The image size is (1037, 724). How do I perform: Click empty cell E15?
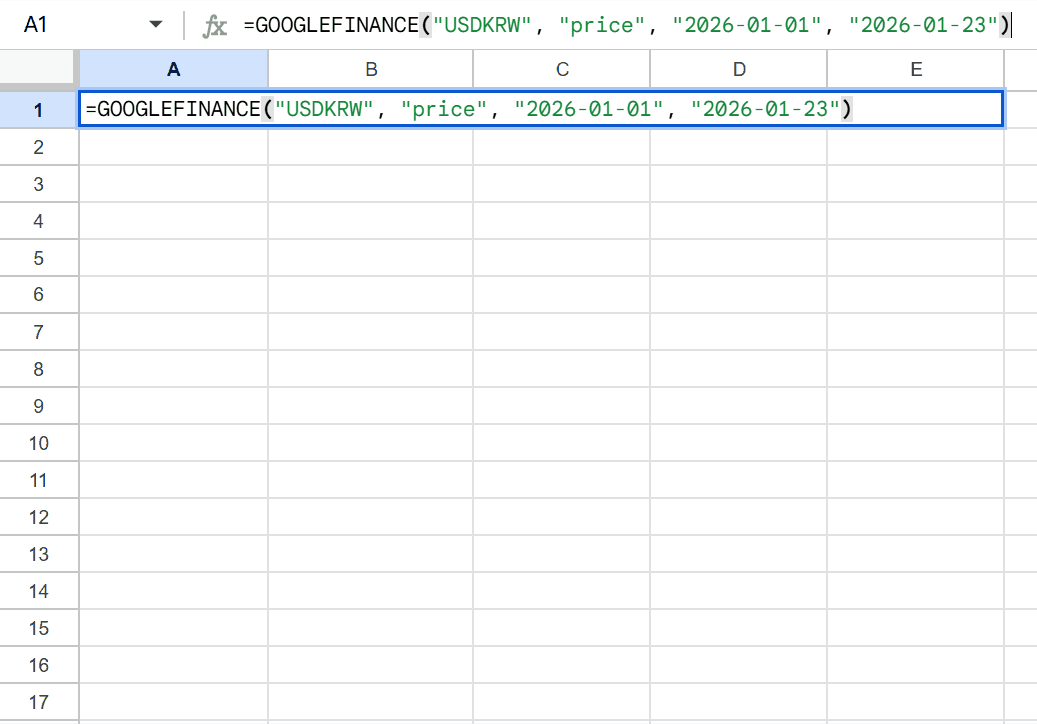point(915,628)
